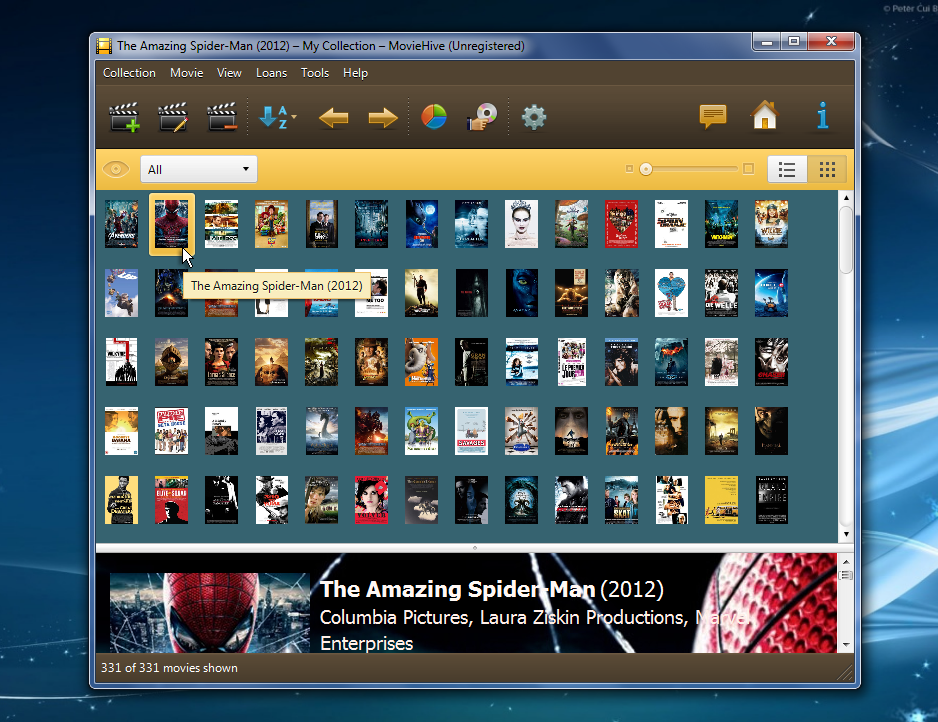Image resolution: width=938 pixels, height=722 pixels.
Task: Click the movie grid scroll up arrow
Action: 846,198
